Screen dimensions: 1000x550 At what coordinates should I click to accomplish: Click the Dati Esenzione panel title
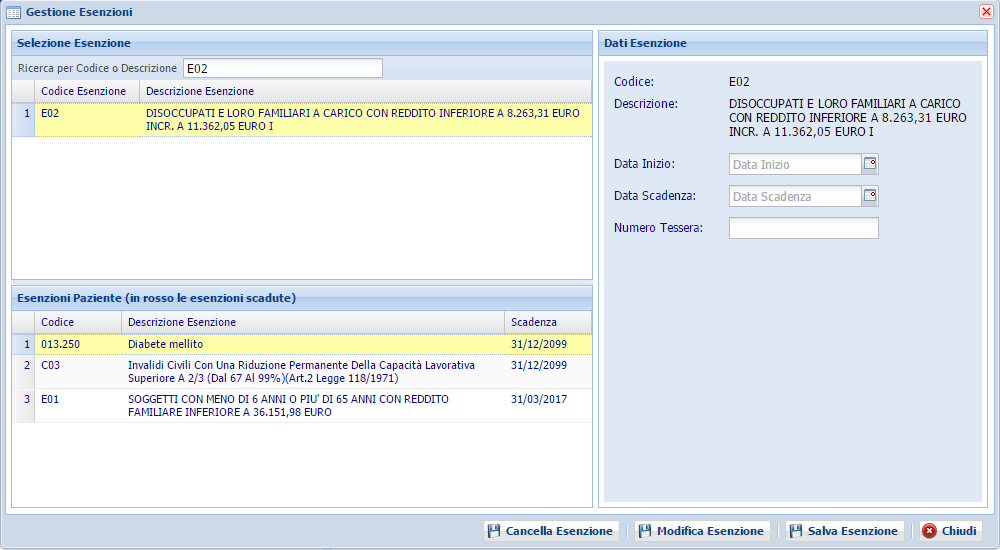tap(645, 43)
